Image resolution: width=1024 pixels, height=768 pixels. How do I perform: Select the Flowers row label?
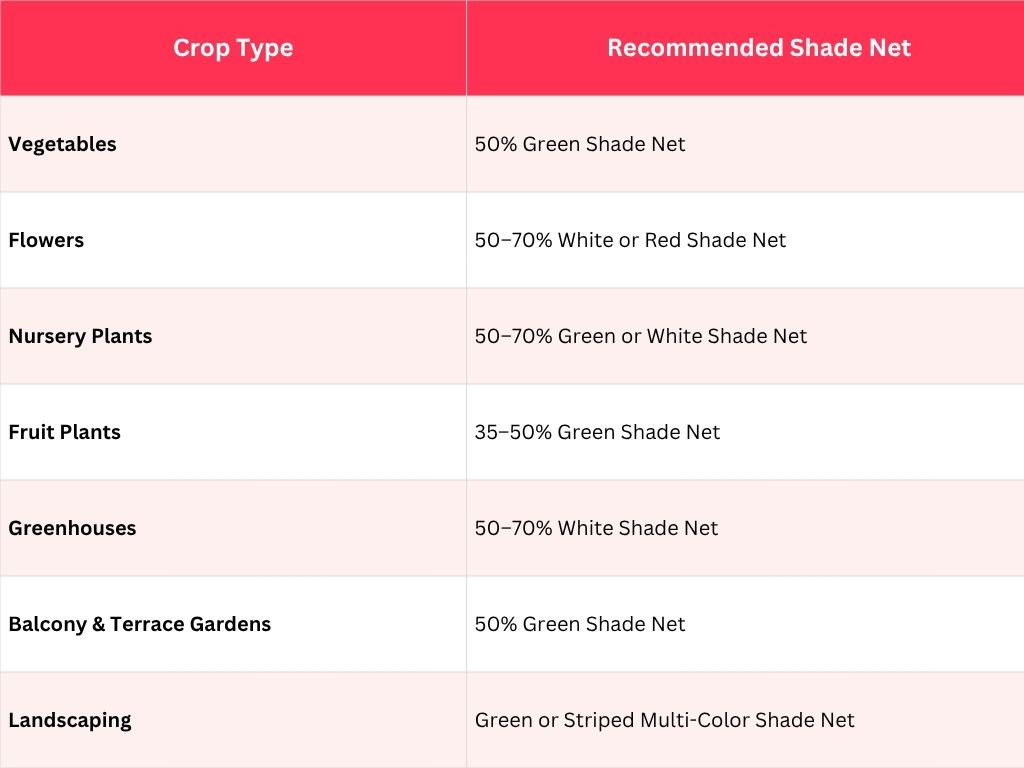coord(46,240)
